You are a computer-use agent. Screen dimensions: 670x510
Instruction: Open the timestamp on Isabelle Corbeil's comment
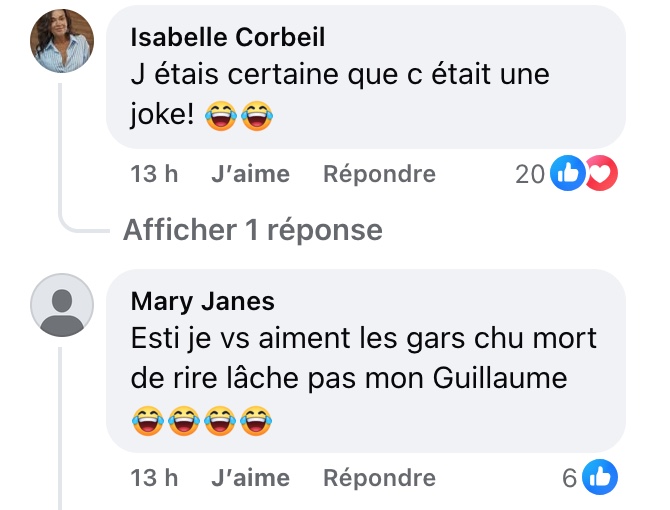click(154, 174)
